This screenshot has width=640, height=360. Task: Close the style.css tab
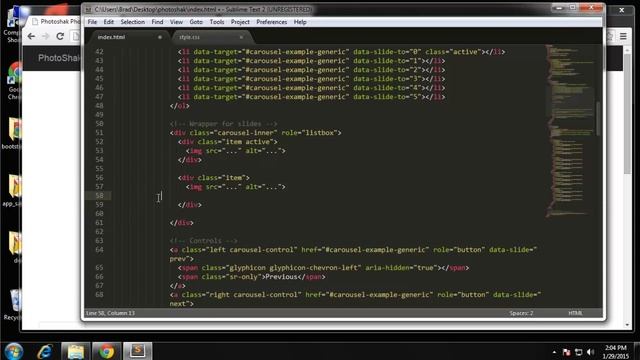pos(241,37)
